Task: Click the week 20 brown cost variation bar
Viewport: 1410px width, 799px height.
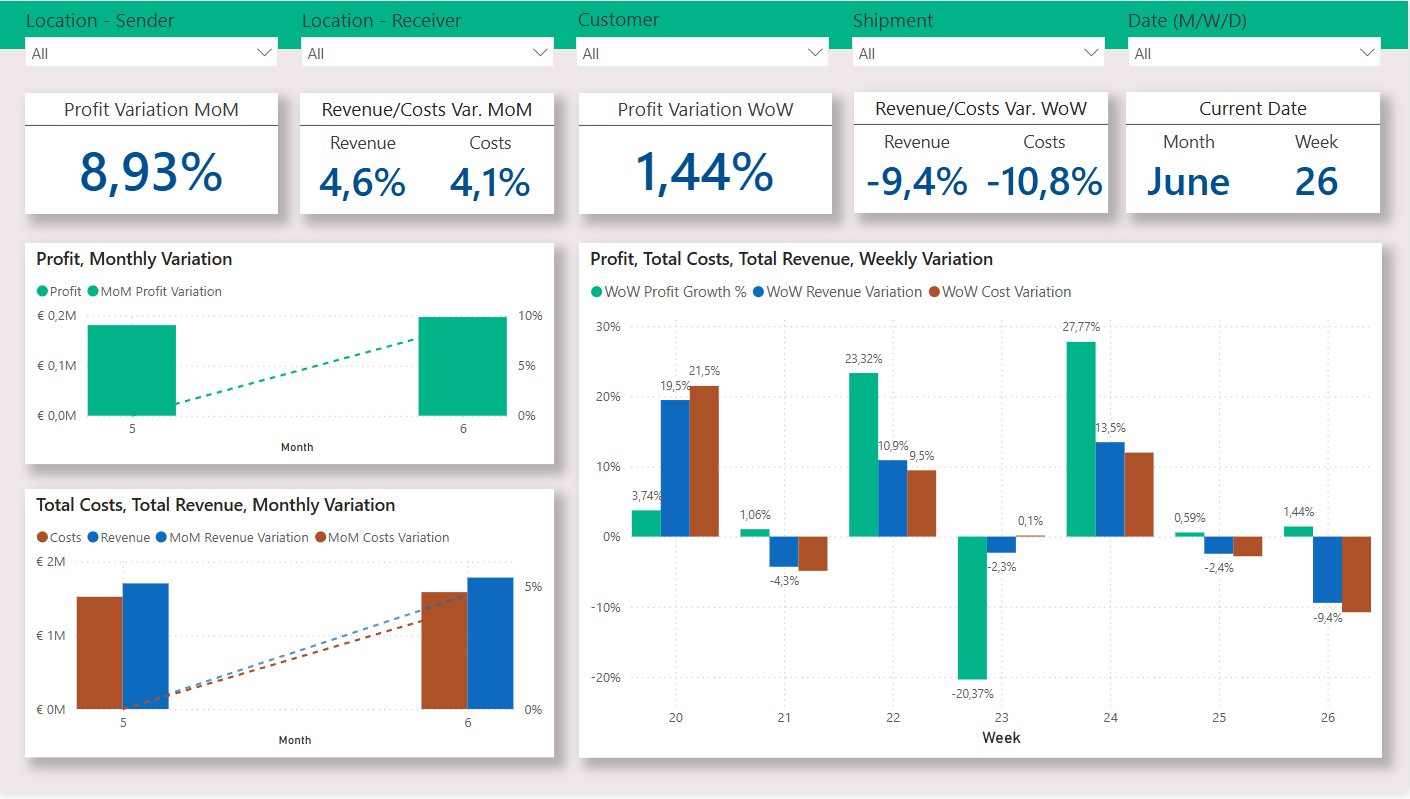Action: coord(704,461)
